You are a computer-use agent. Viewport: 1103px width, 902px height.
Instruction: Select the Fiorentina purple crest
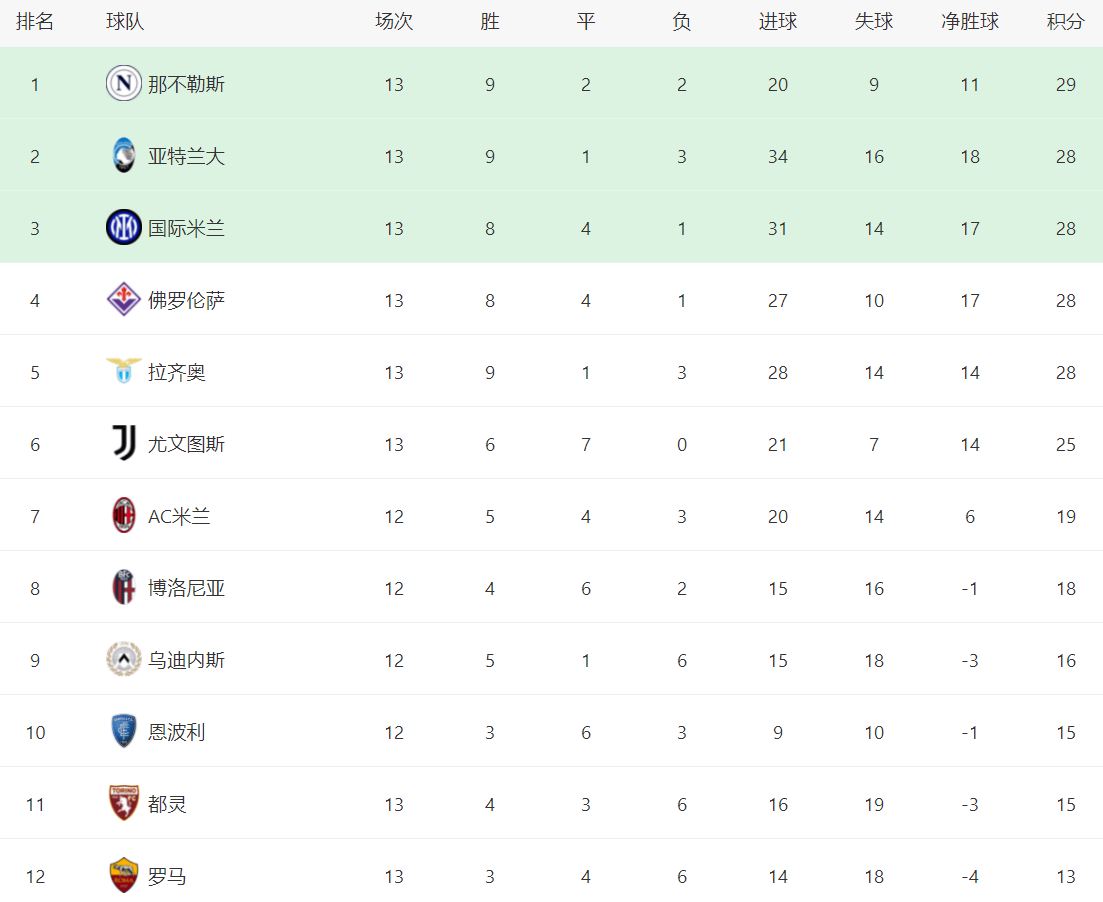124,300
